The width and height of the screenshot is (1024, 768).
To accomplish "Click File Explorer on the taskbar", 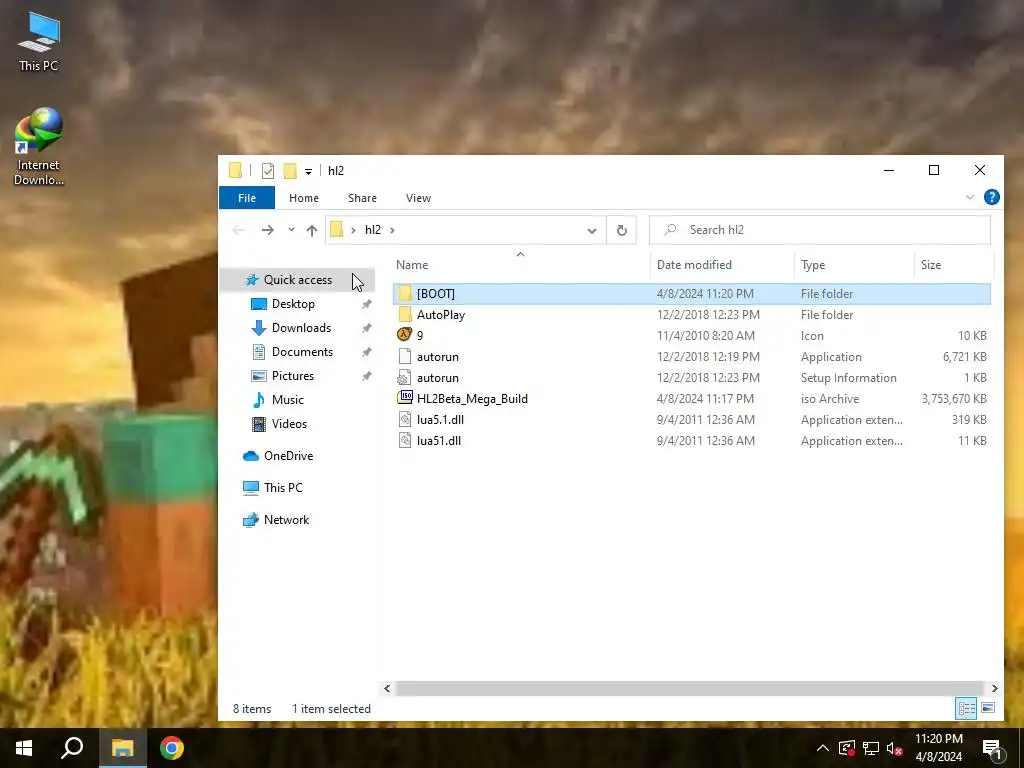I will coord(122,748).
